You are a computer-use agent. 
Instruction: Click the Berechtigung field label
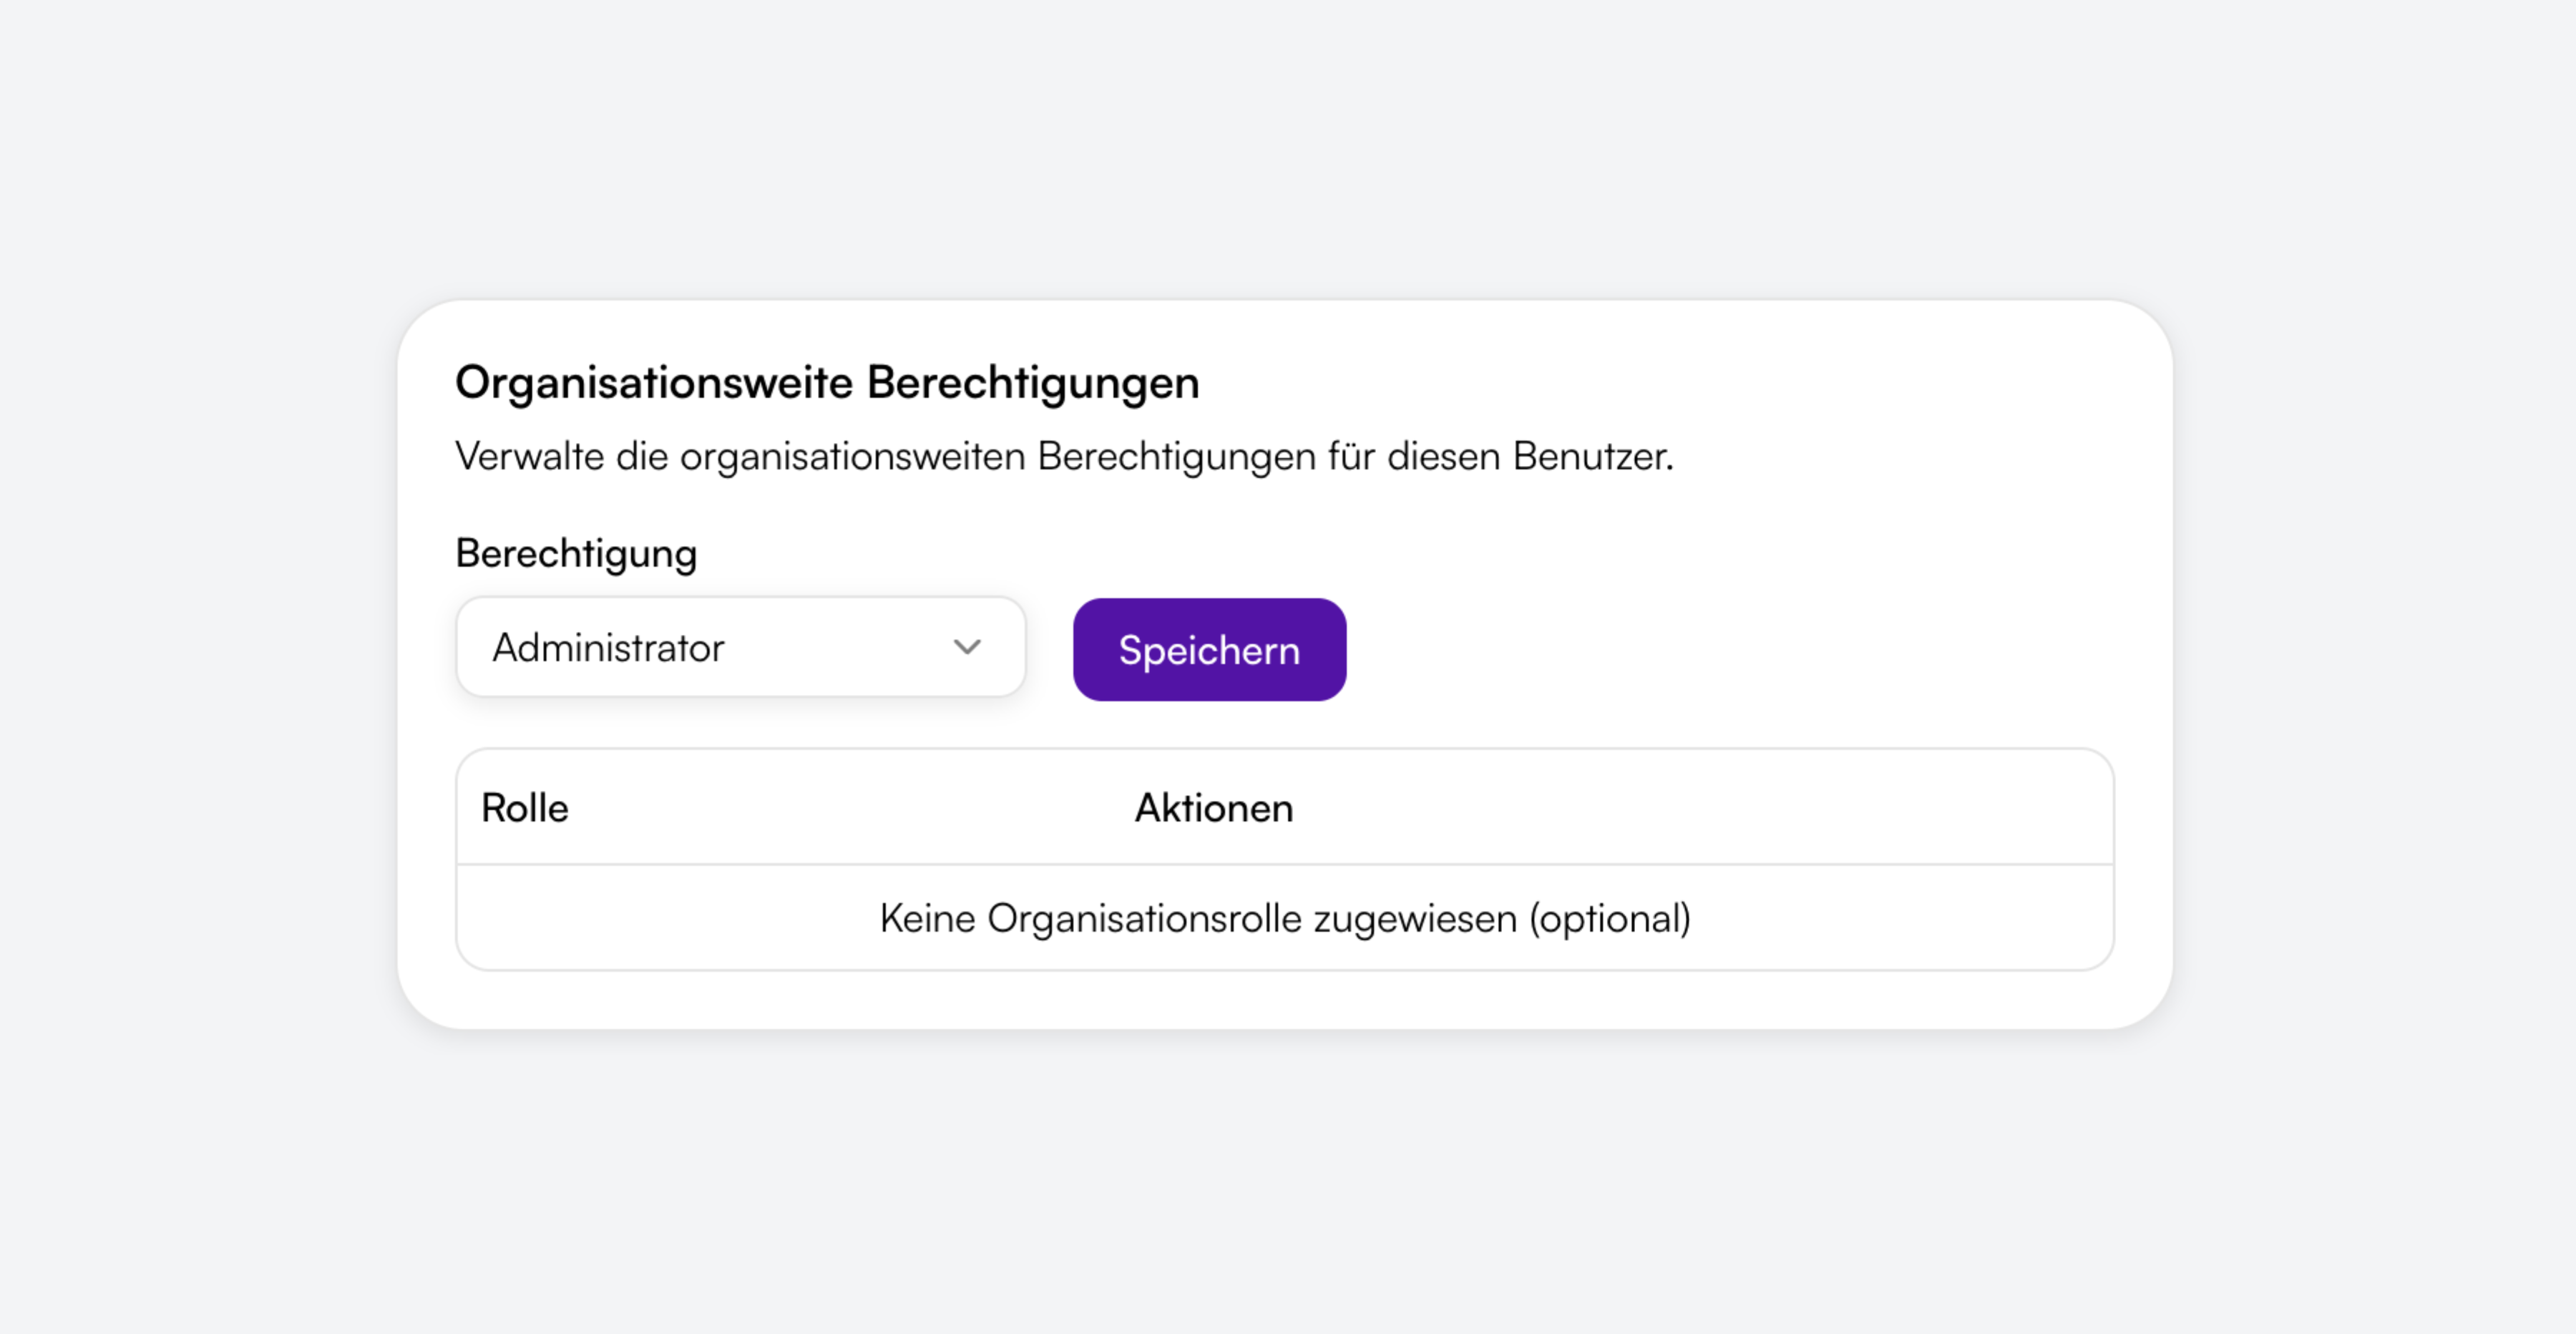(576, 554)
